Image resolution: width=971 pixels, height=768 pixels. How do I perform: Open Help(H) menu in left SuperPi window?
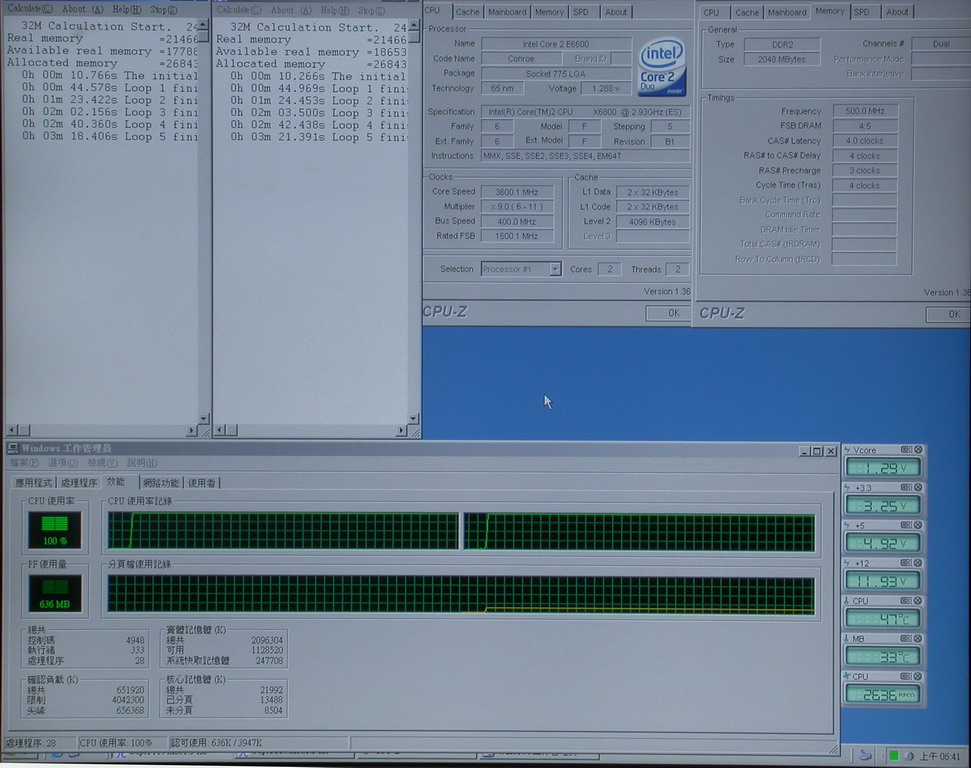127,9
